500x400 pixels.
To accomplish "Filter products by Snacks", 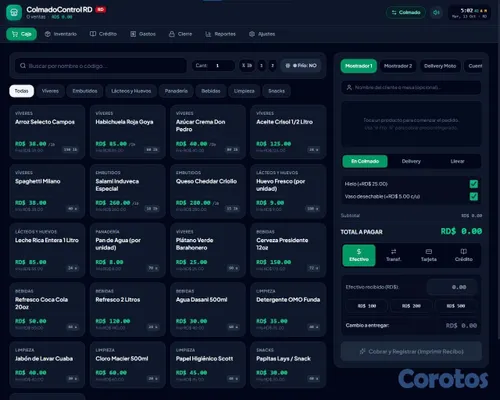I will point(276,91).
